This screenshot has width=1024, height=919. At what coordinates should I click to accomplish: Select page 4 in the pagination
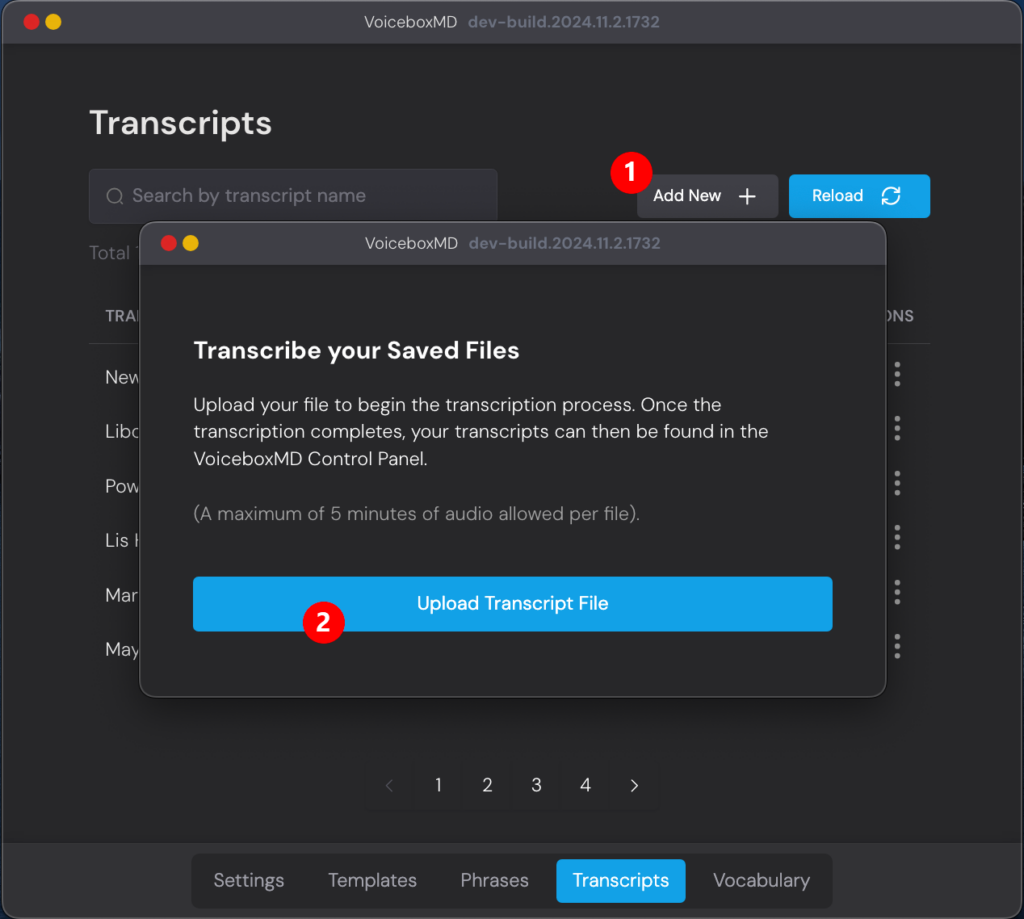(x=585, y=785)
